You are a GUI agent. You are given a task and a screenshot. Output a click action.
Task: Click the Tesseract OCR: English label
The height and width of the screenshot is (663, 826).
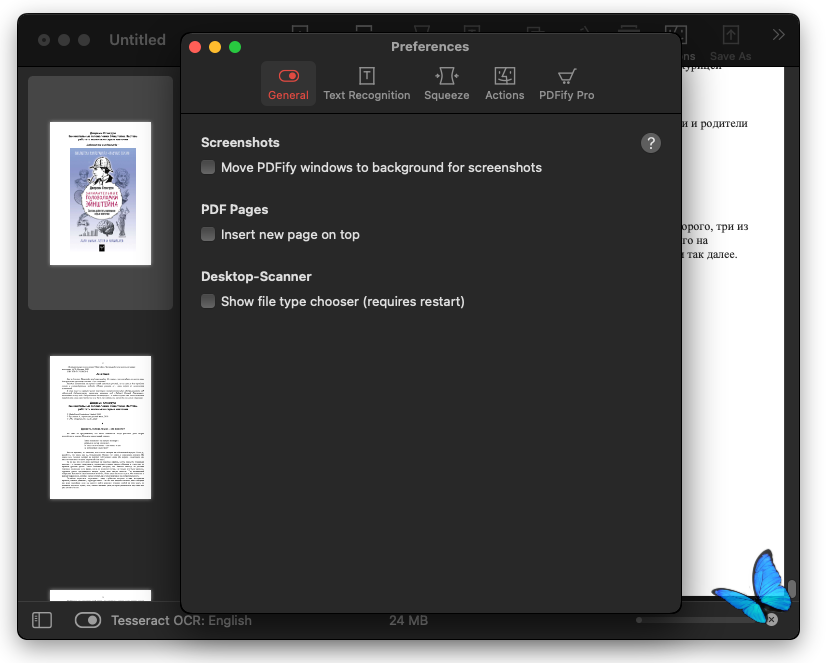point(181,620)
